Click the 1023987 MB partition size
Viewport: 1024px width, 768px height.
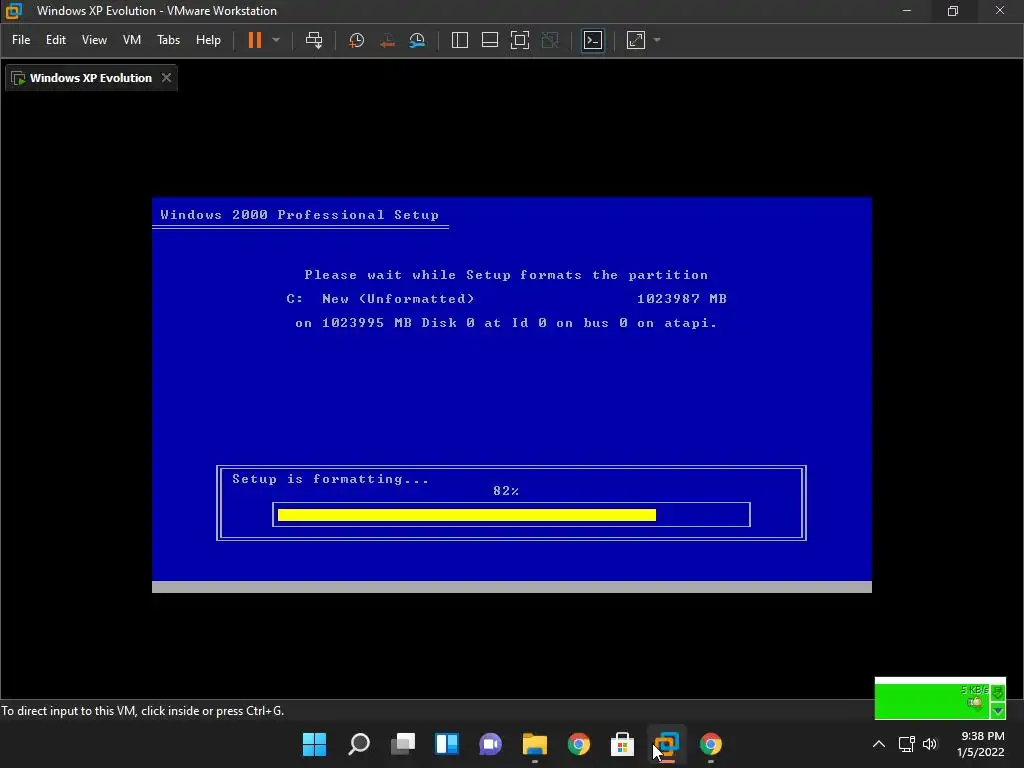click(682, 298)
